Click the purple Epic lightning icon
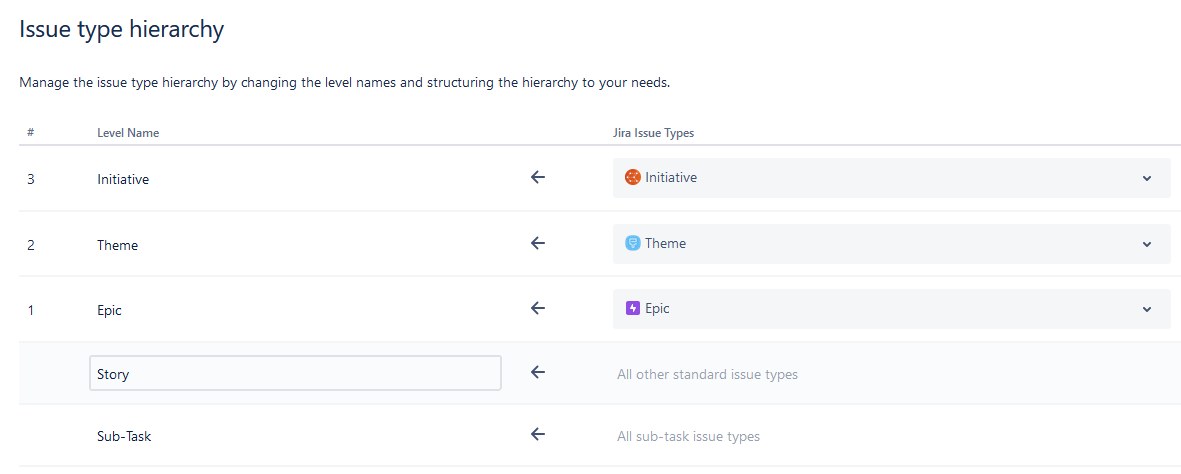1181x474 pixels. click(x=633, y=308)
